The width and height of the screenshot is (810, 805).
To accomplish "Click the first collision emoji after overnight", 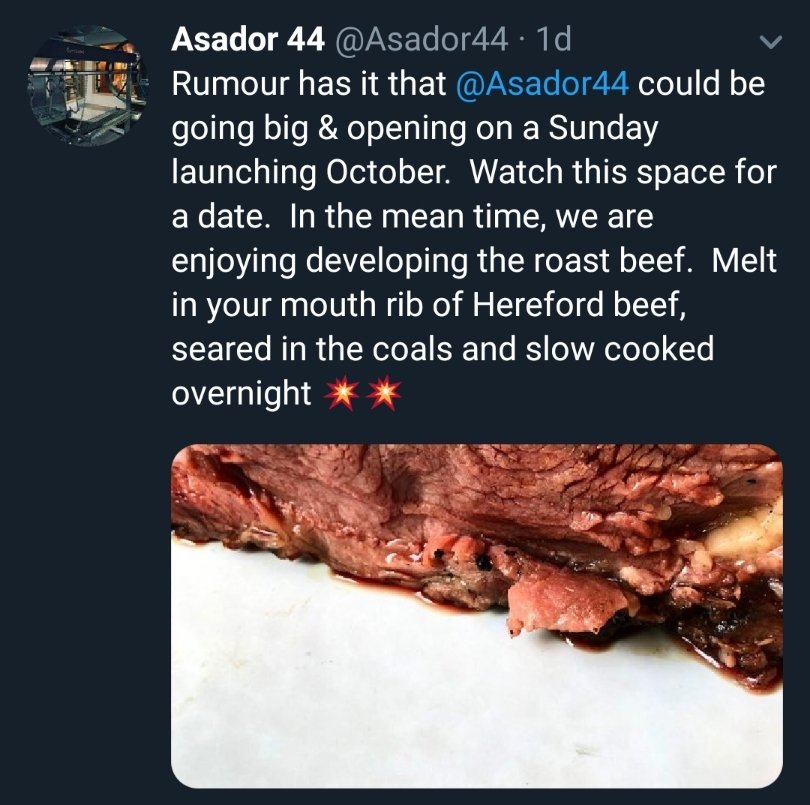I will coord(340,395).
